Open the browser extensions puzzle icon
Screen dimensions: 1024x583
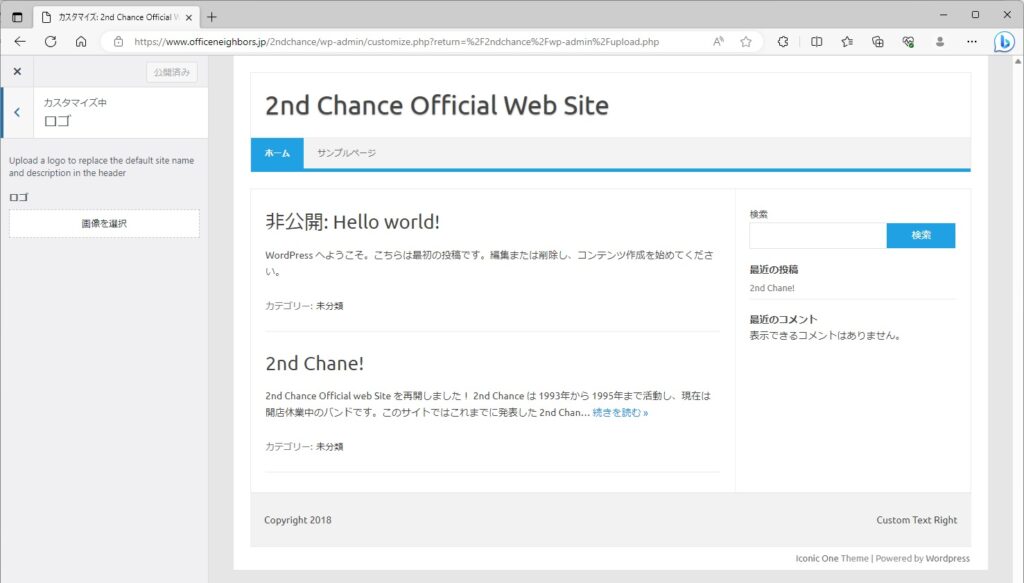click(x=783, y=42)
